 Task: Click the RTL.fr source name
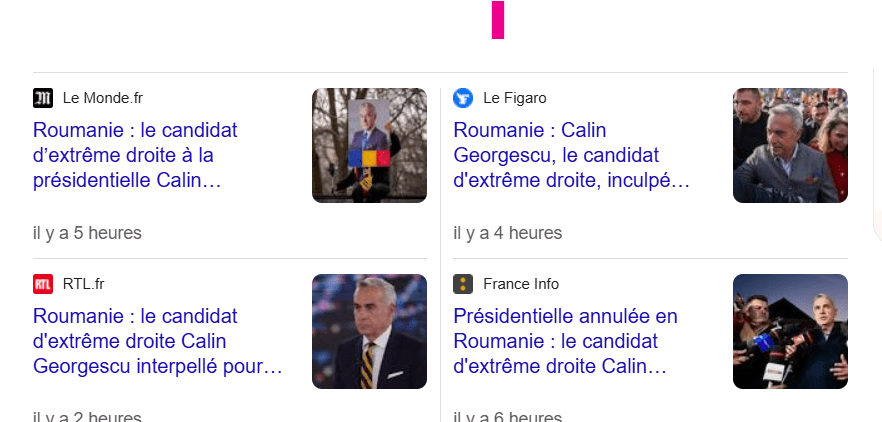coord(83,284)
